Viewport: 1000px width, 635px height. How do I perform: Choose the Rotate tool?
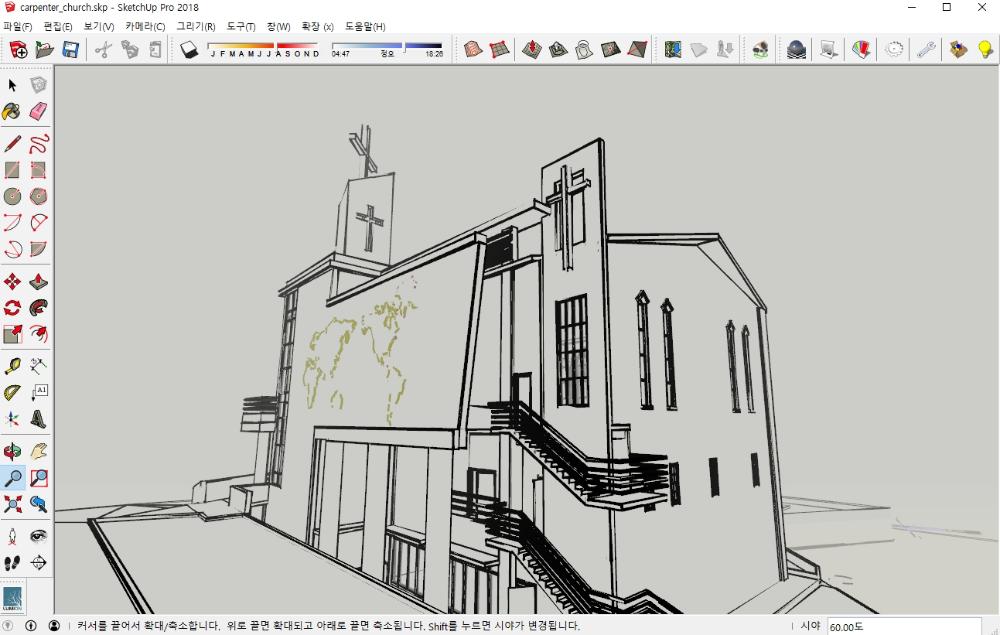pyautogui.click(x=12, y=307)
